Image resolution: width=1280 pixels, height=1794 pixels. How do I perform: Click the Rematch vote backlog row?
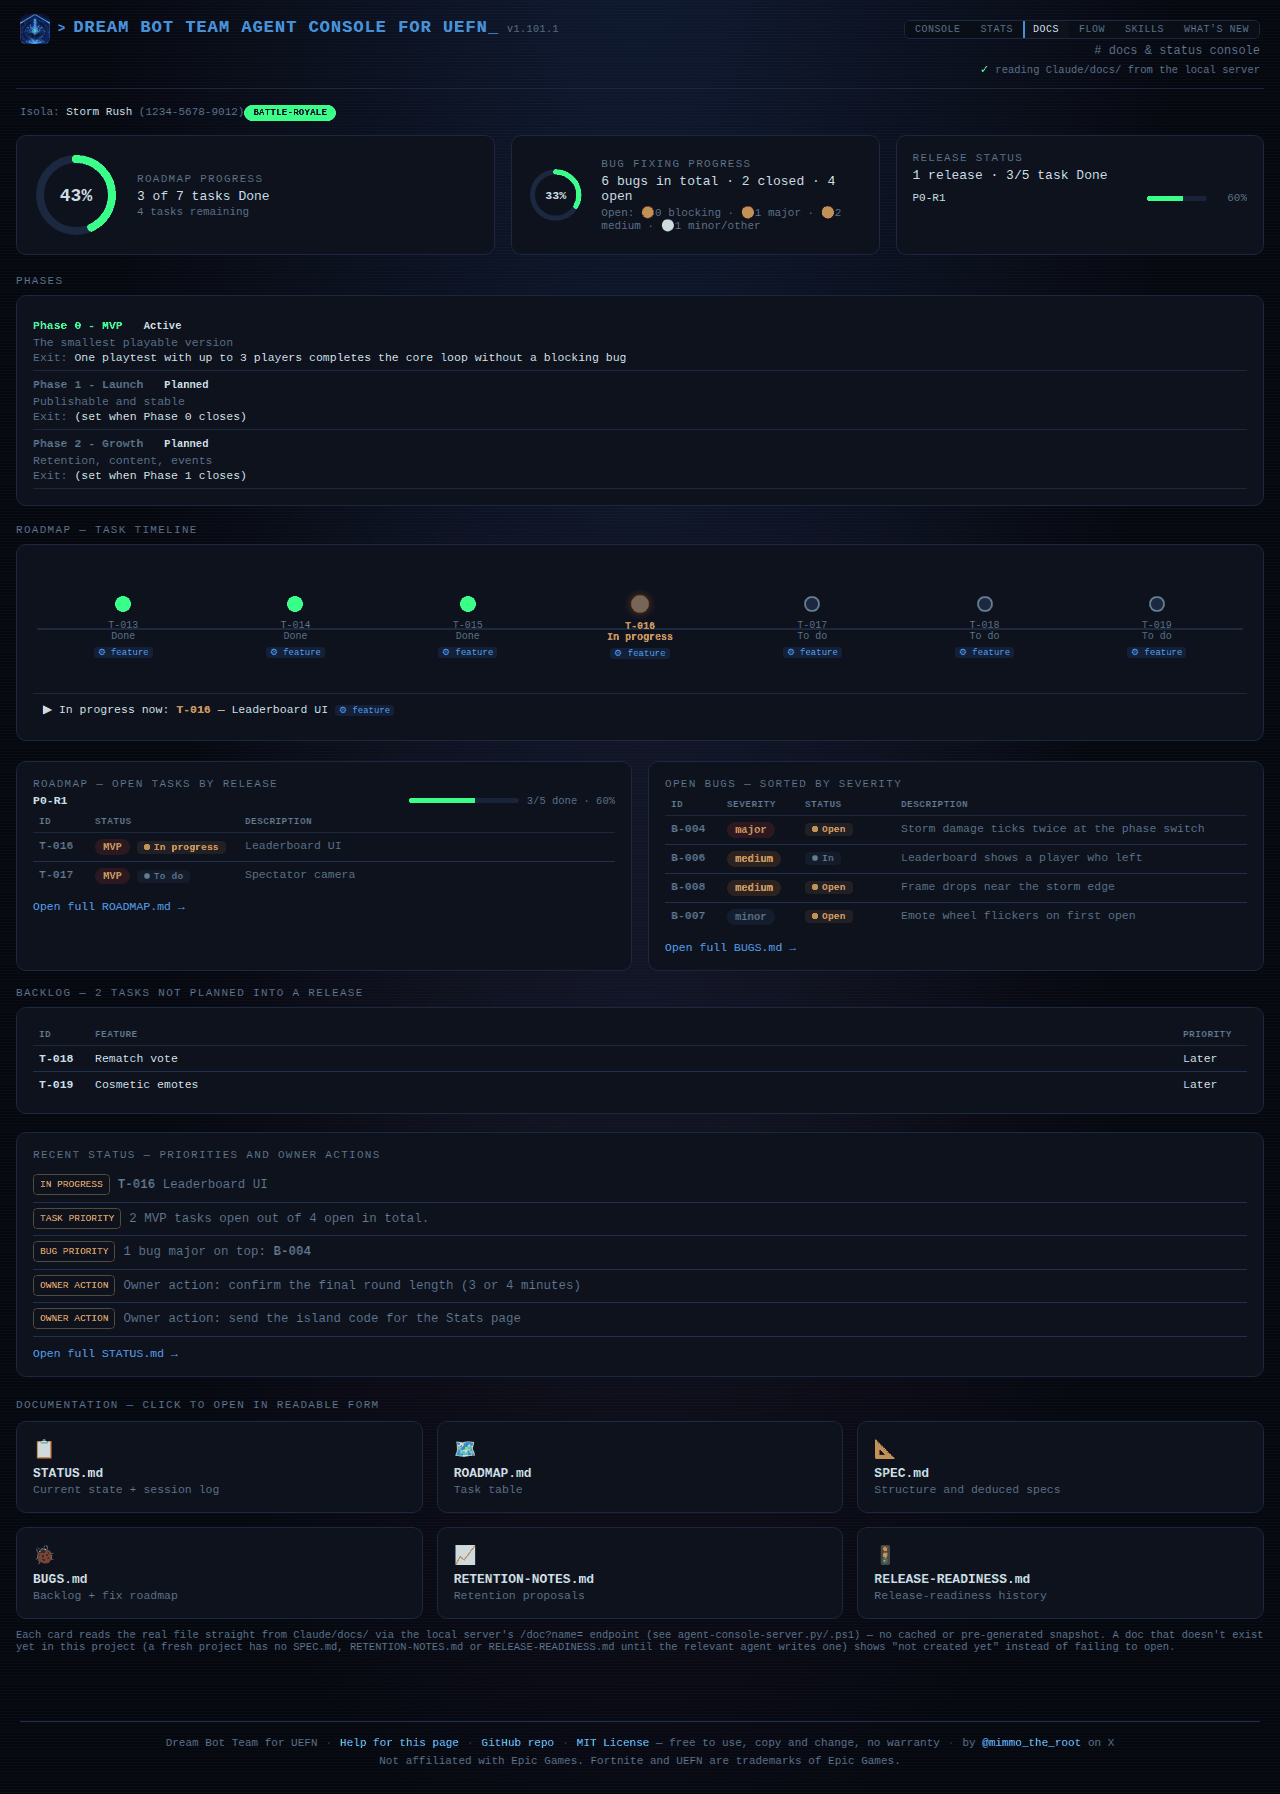[x=640, y=1059]
